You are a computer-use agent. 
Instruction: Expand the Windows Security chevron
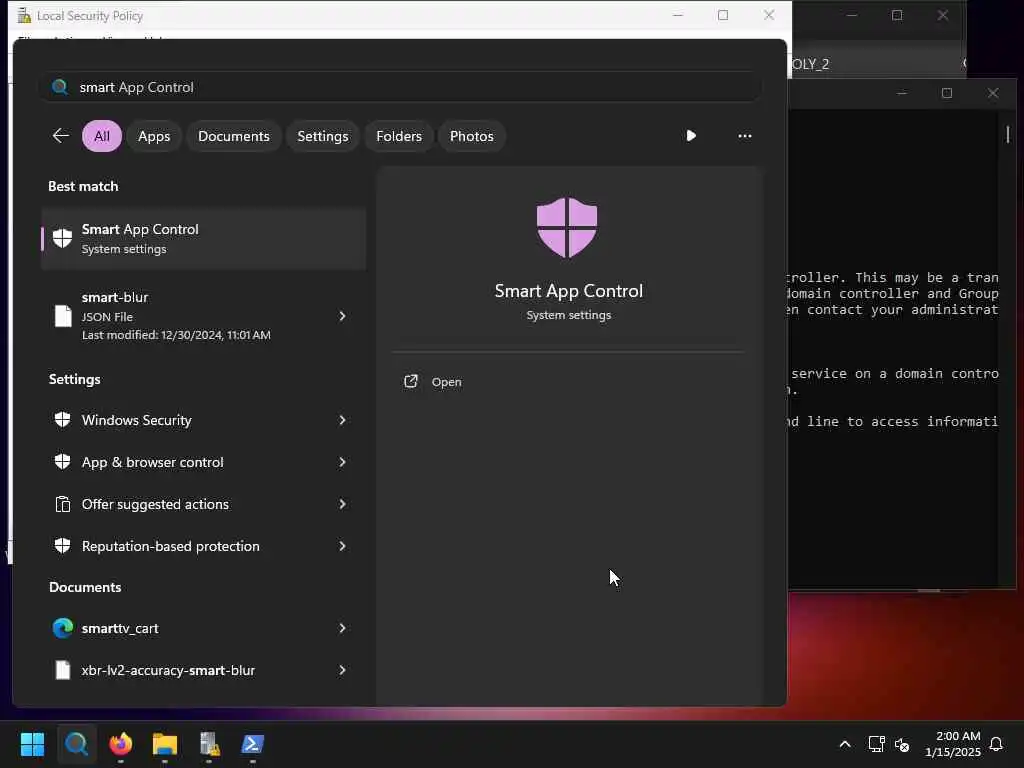tap(342, 420)
